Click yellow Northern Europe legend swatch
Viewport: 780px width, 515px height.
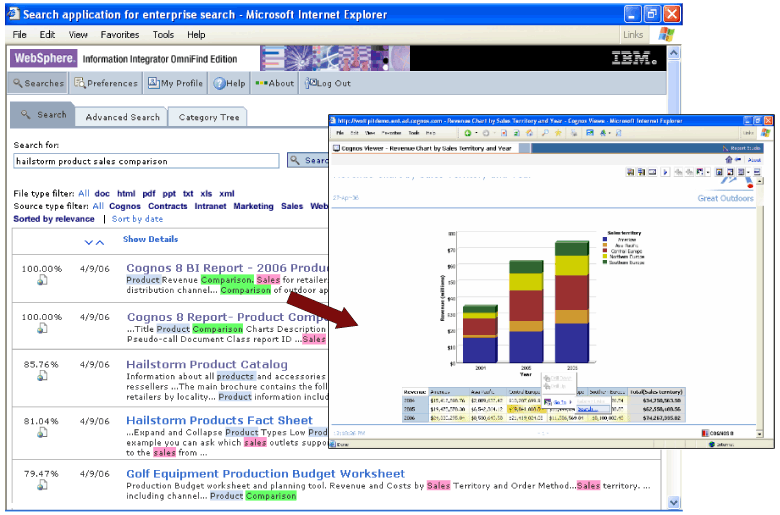pos(605,256)
